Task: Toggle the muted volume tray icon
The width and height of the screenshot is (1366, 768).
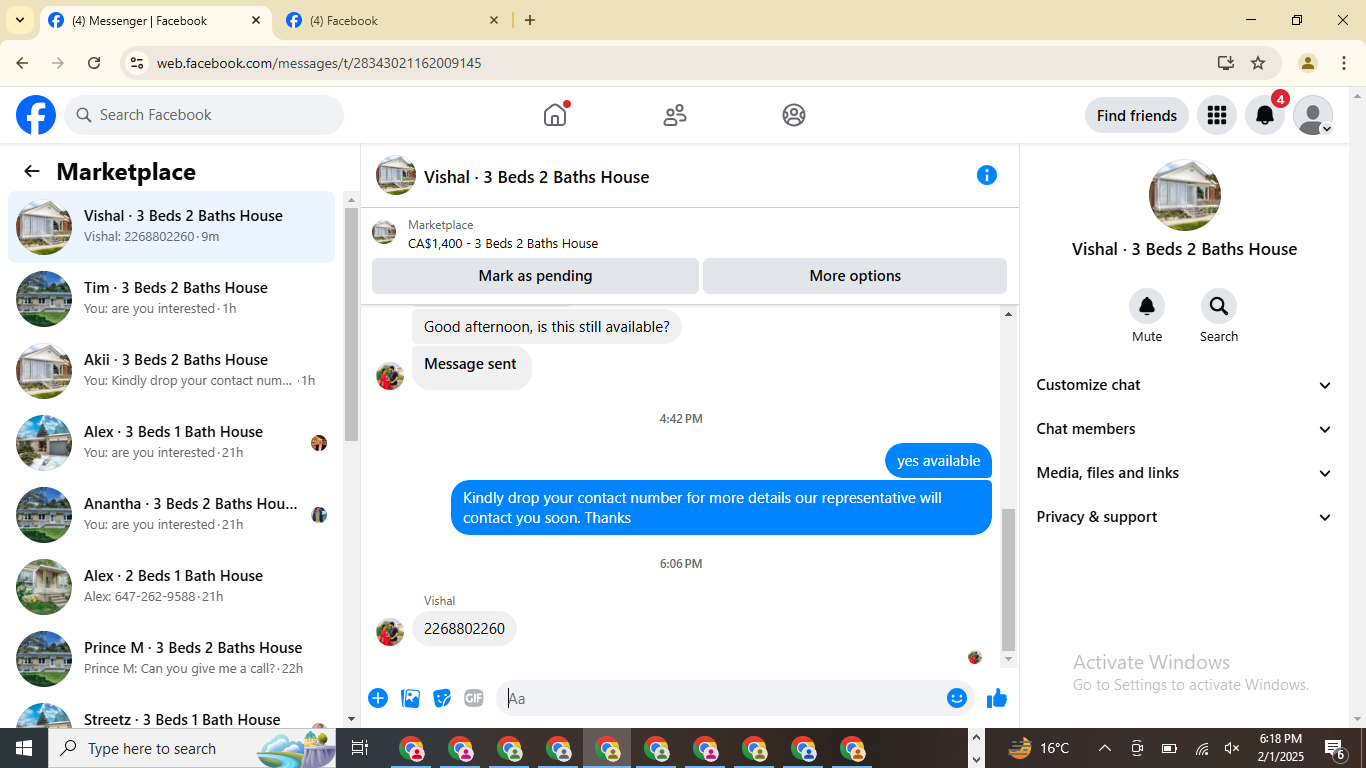Action: click(1232, 748)
